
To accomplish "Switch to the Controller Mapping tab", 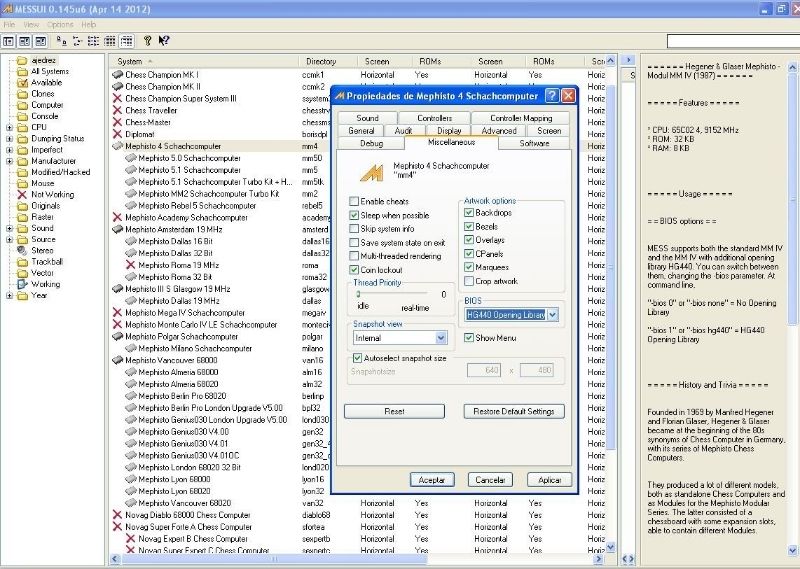I will [521, 118].
